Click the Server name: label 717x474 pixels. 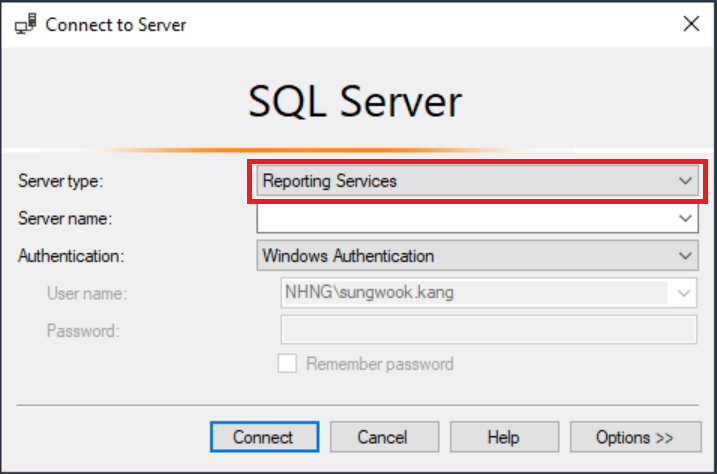click(x=65, y=218)
